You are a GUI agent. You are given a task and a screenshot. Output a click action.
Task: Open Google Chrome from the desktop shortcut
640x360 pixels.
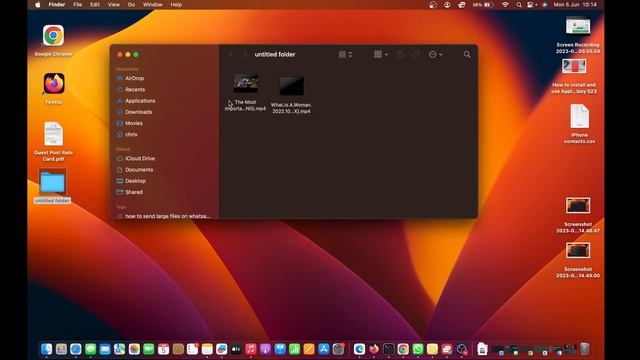click(53, 36)
